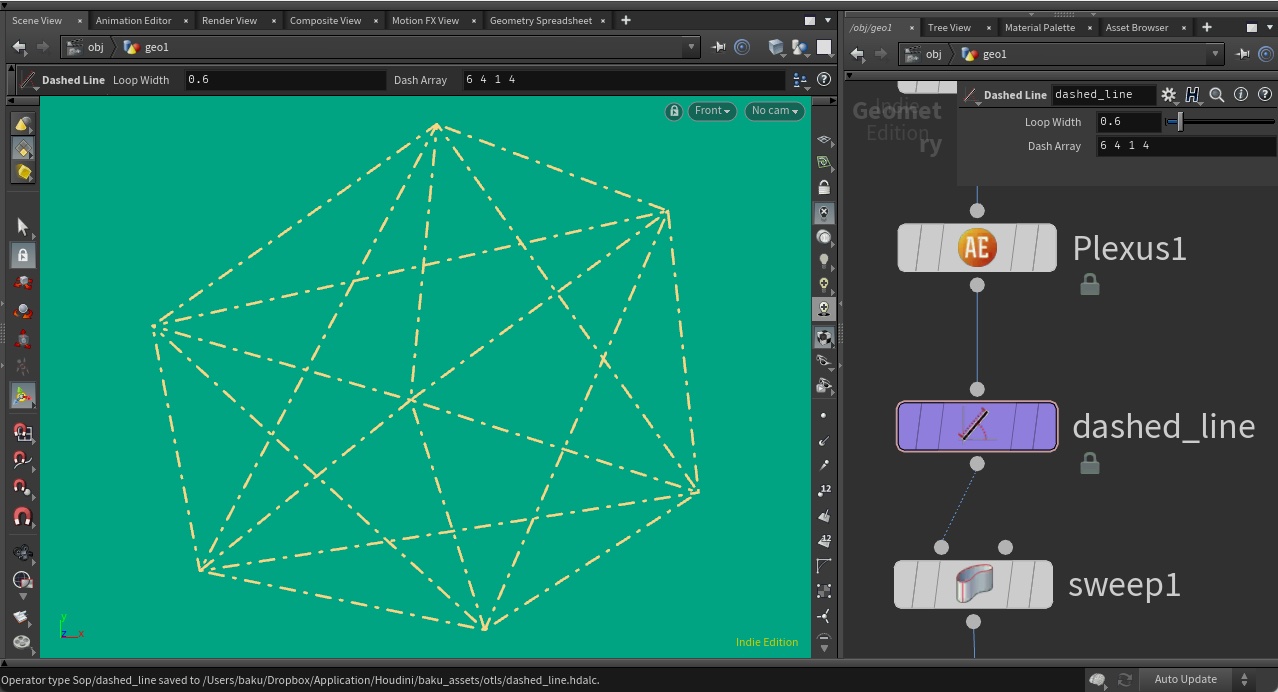This screenshot has width=1278, height=692.
Task: Click the Plexus1 node icon
Action: click(976, 247)
